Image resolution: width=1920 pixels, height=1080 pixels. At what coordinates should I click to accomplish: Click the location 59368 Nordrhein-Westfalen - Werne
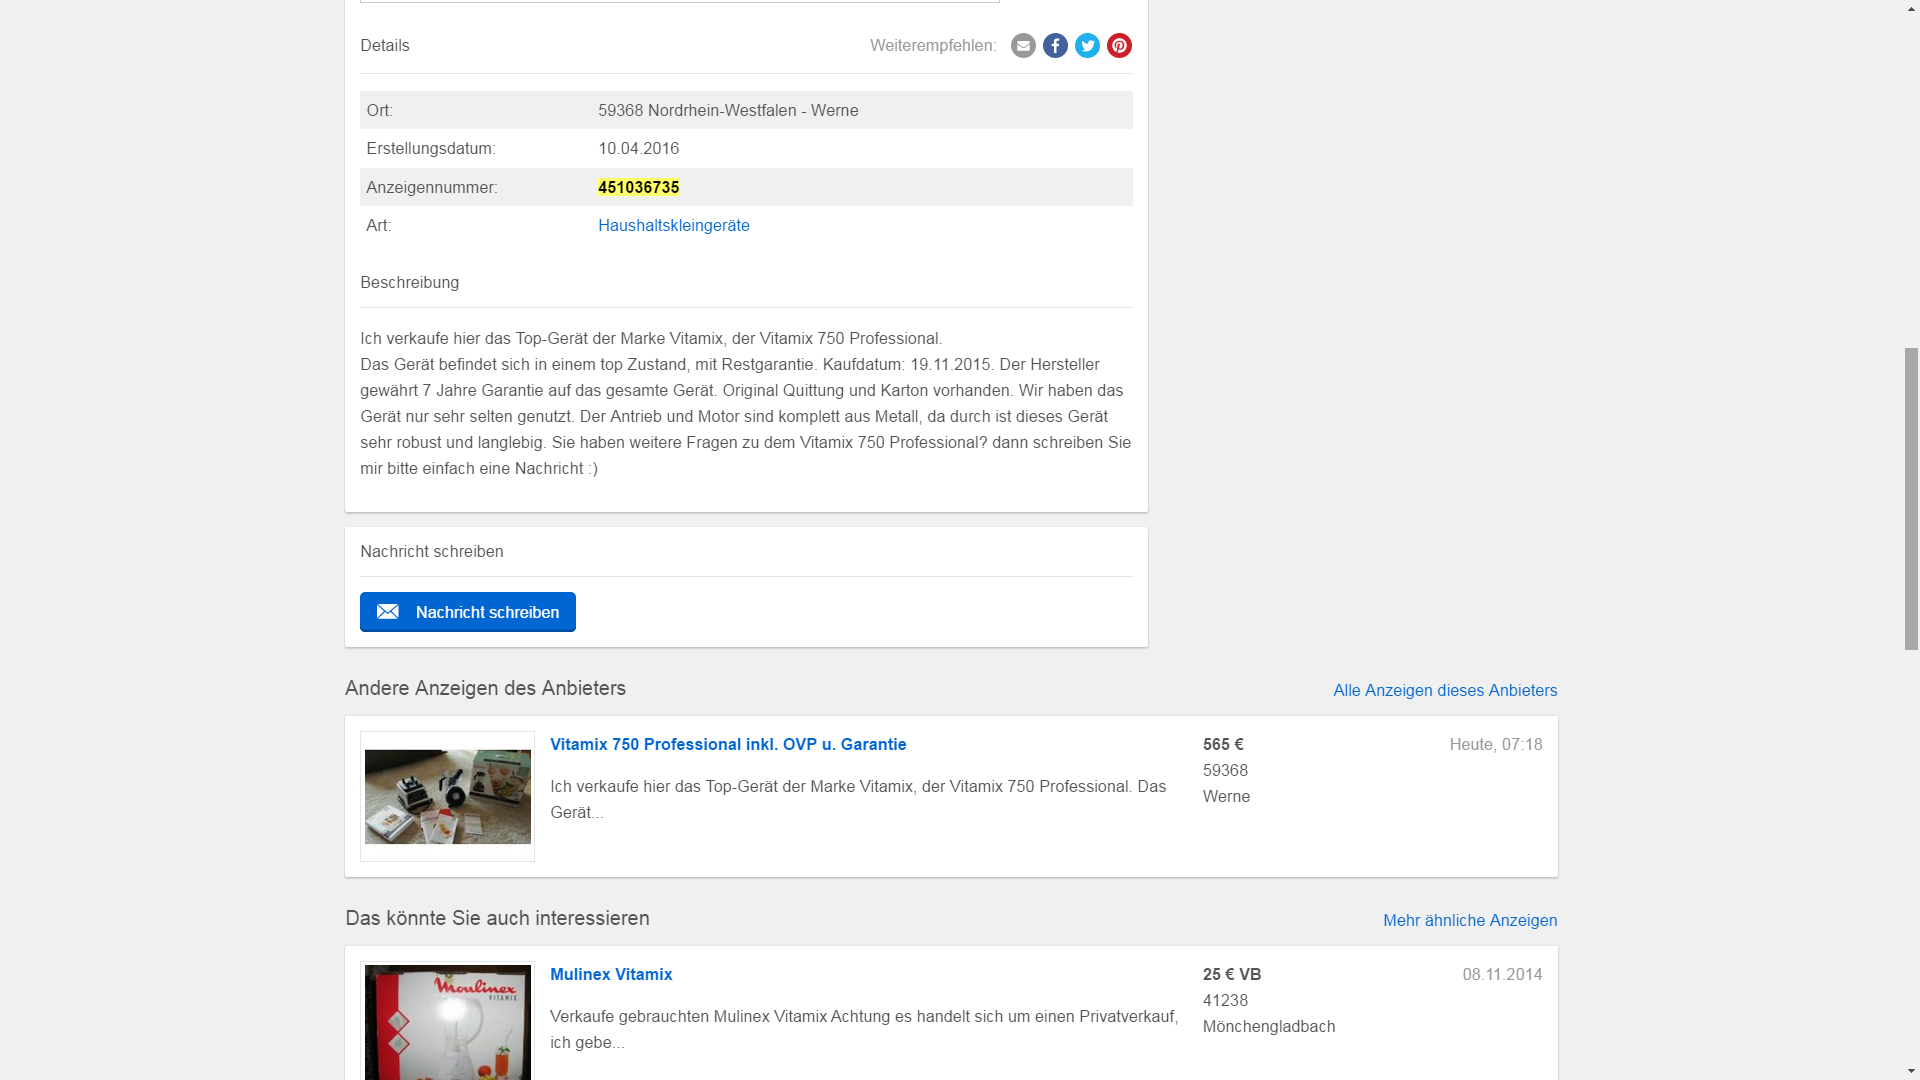[x=728, y=111]
